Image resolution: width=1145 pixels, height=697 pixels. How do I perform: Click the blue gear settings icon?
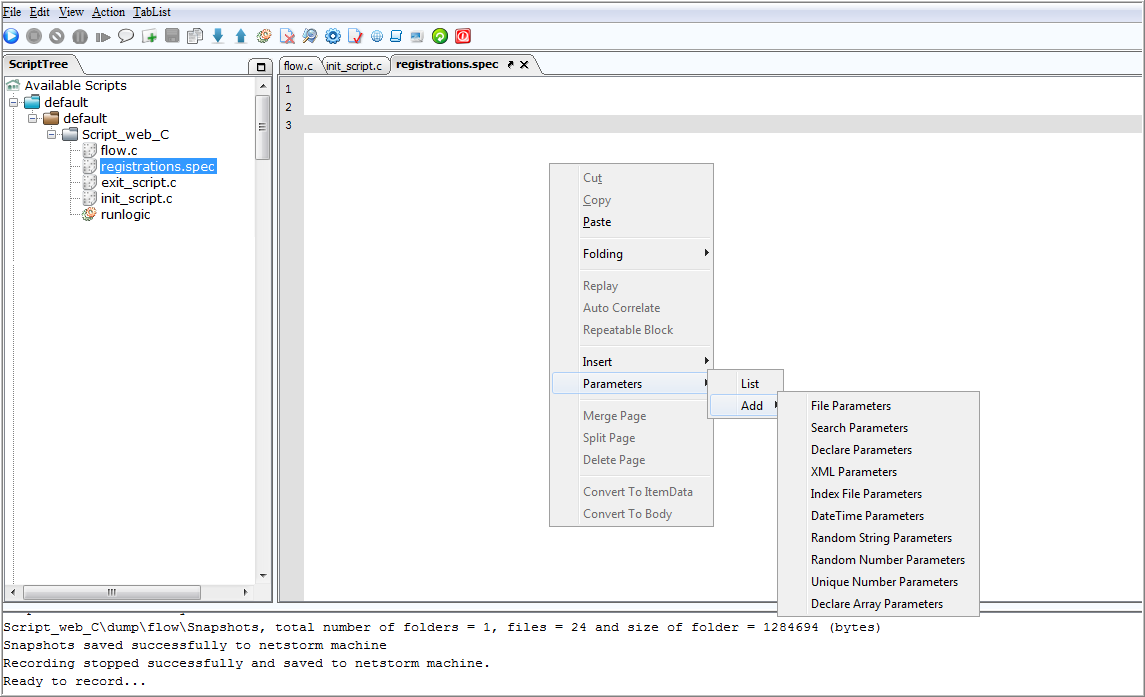[x=333, y=36]
